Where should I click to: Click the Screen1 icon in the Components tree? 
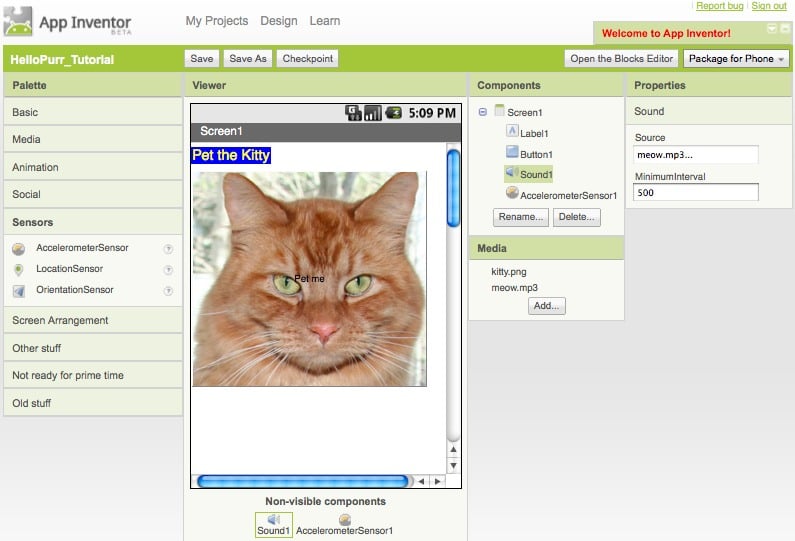pos(499,111)
